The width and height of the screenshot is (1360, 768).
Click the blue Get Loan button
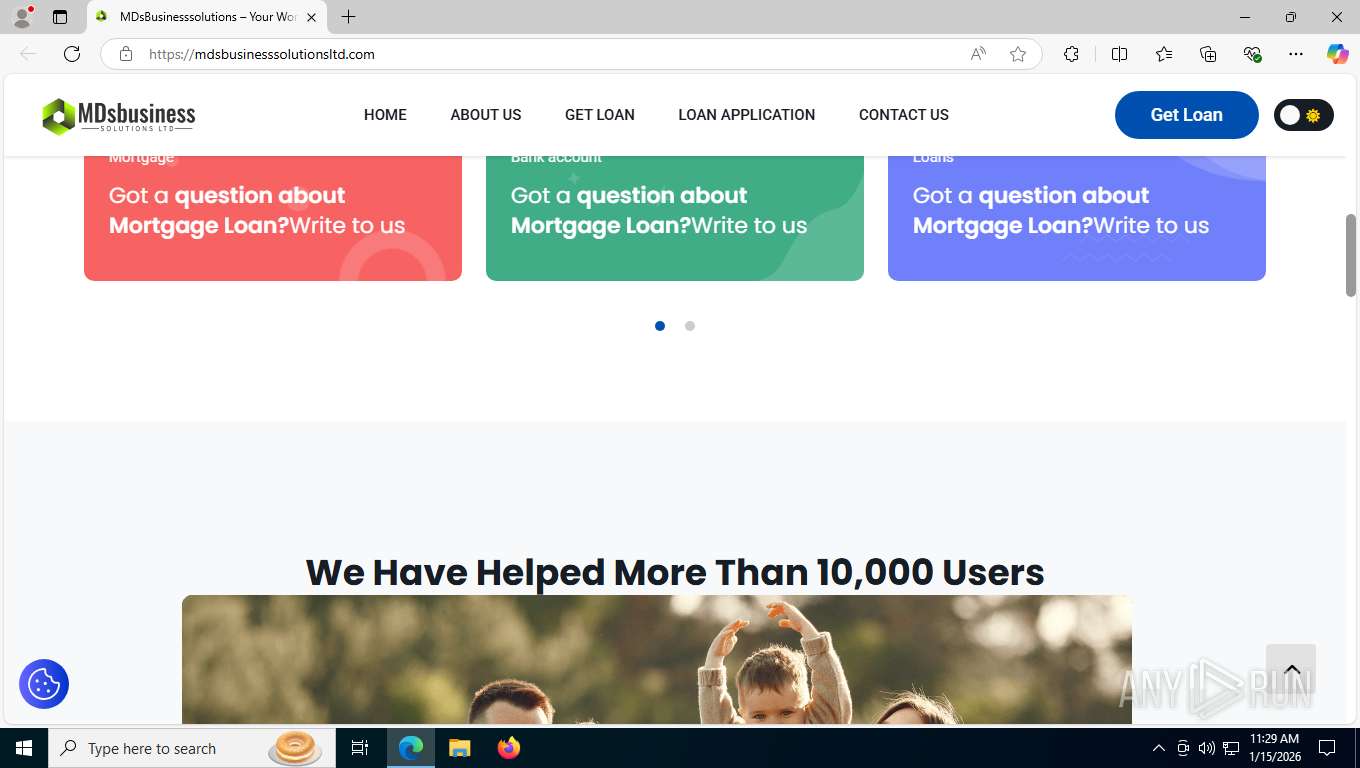[1187, 115]
